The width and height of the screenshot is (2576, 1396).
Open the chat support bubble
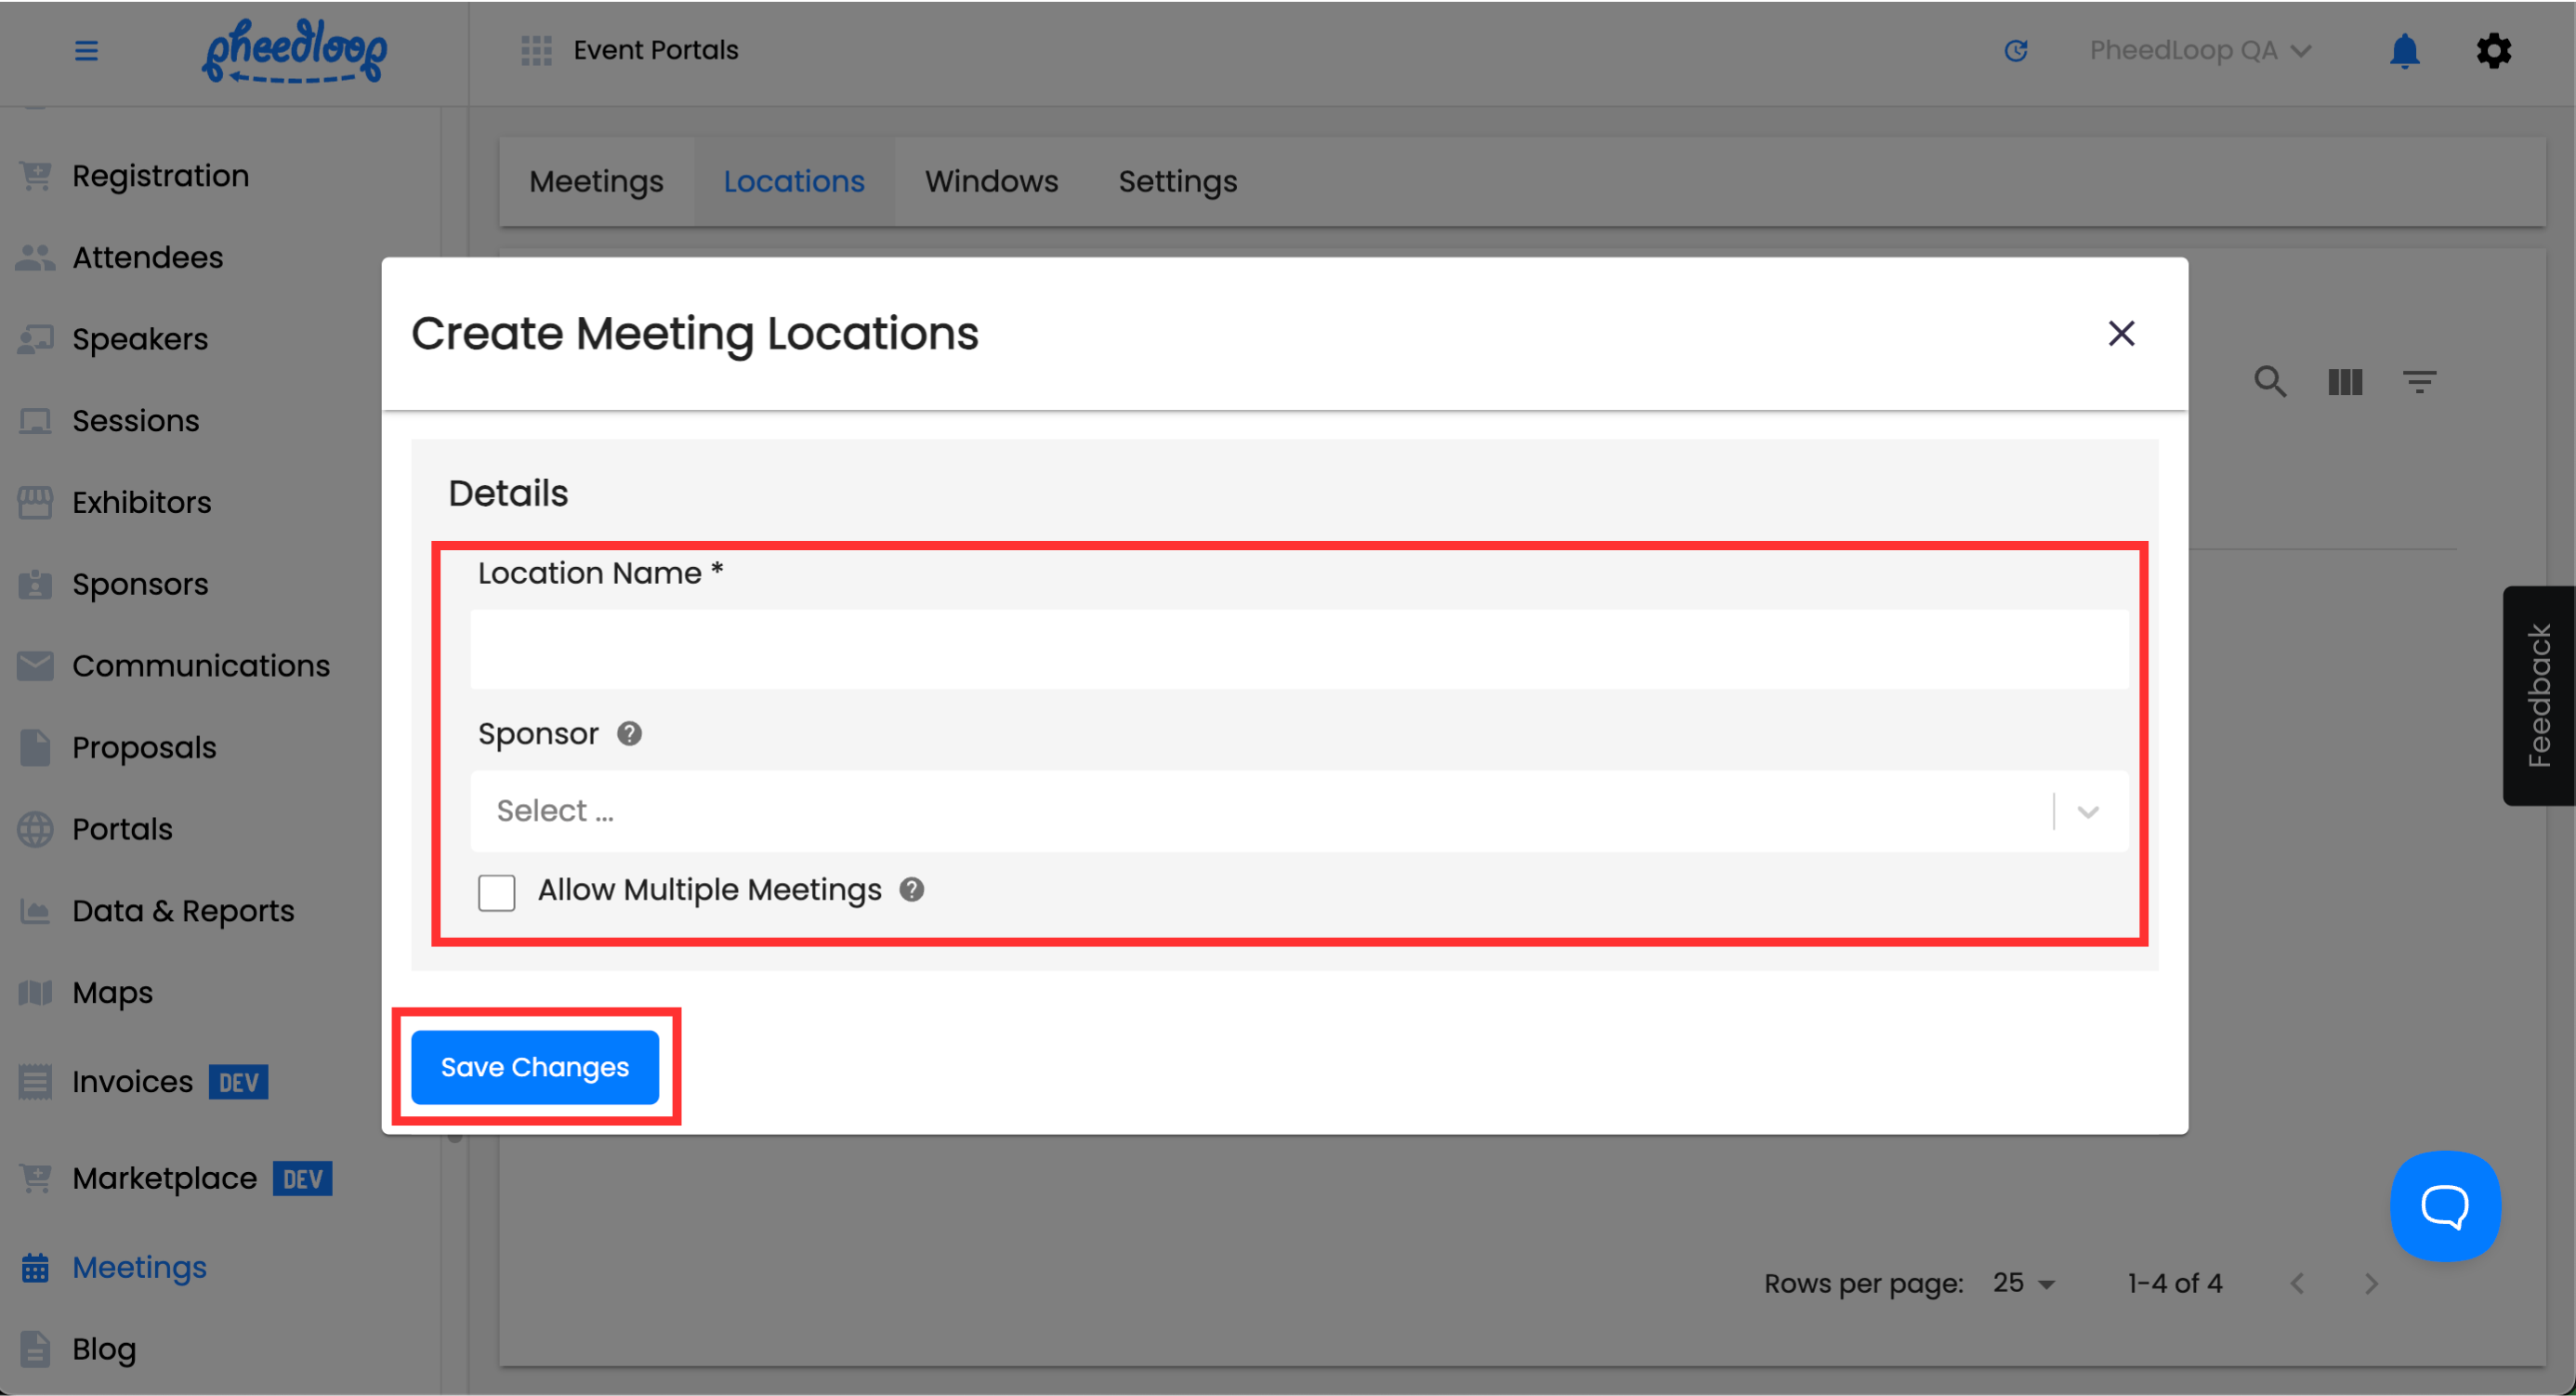(2444, 1206)
